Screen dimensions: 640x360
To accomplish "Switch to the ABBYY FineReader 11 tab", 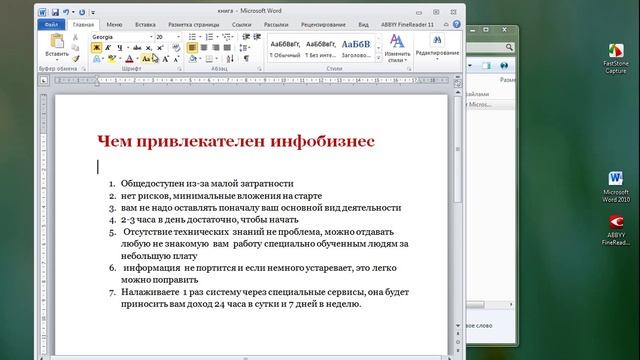I will (407, 24).
